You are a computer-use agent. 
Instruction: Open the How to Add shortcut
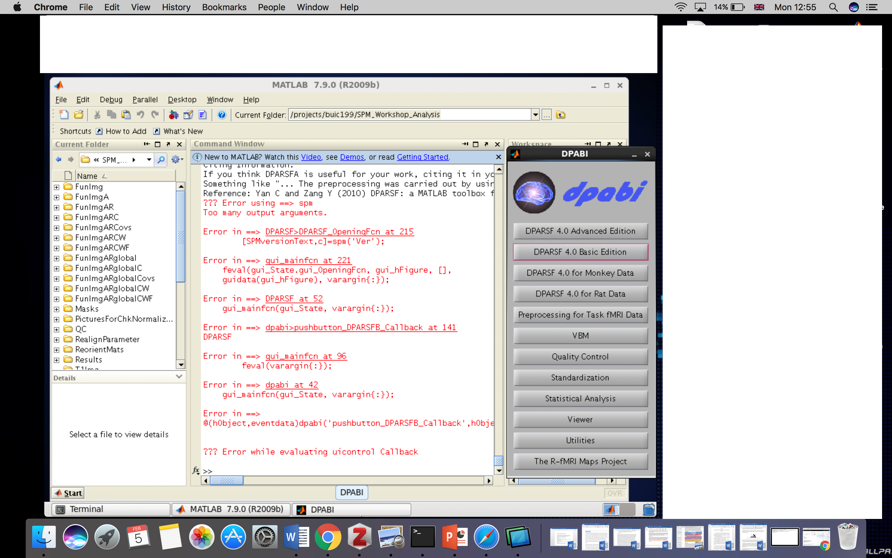[121, 131]
